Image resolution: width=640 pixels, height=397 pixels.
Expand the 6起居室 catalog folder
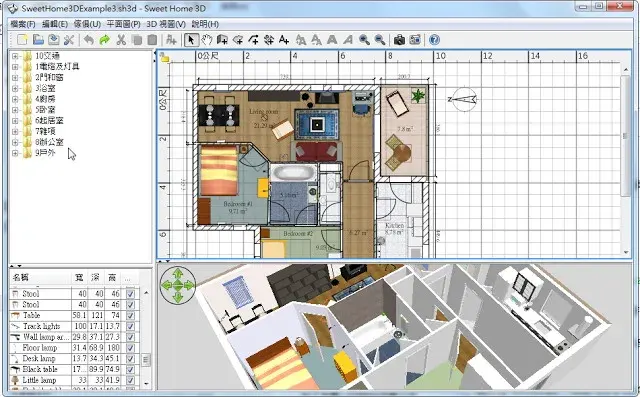point(15,121)
